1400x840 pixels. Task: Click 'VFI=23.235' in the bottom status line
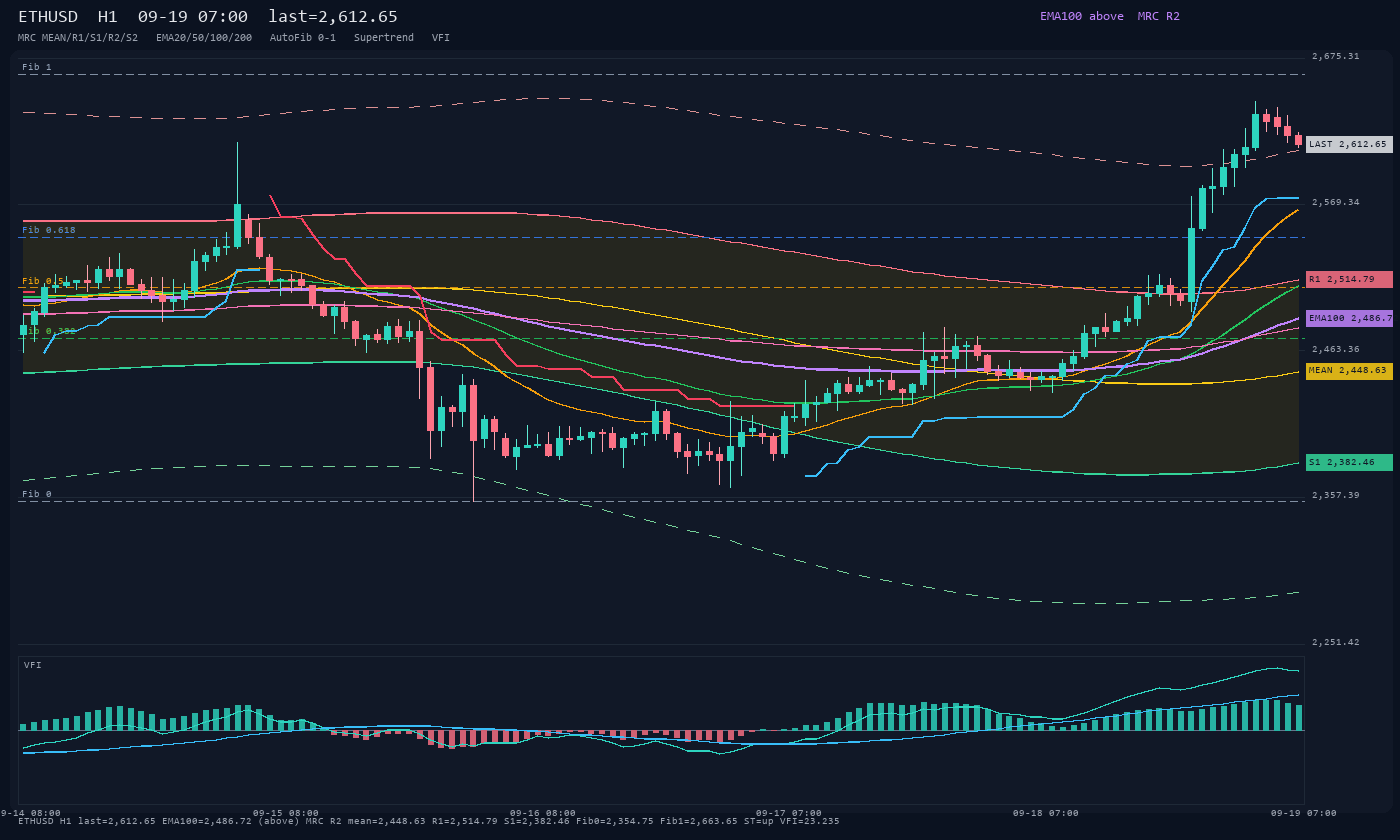[810, 821]
